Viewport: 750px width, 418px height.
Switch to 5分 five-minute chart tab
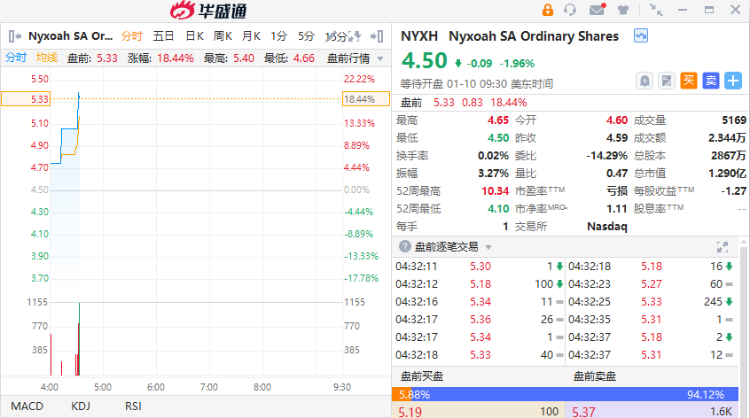[x=306, y=36]
